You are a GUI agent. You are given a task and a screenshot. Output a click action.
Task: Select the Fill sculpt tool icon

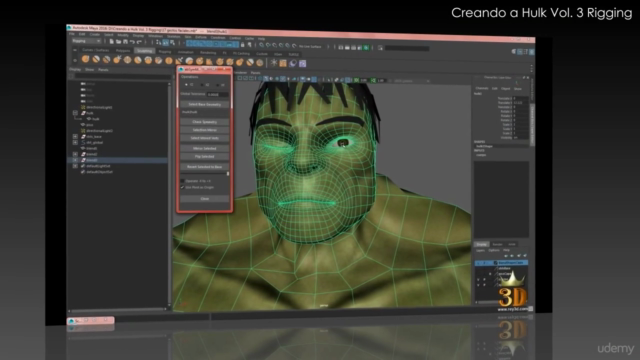click(209, 62)
